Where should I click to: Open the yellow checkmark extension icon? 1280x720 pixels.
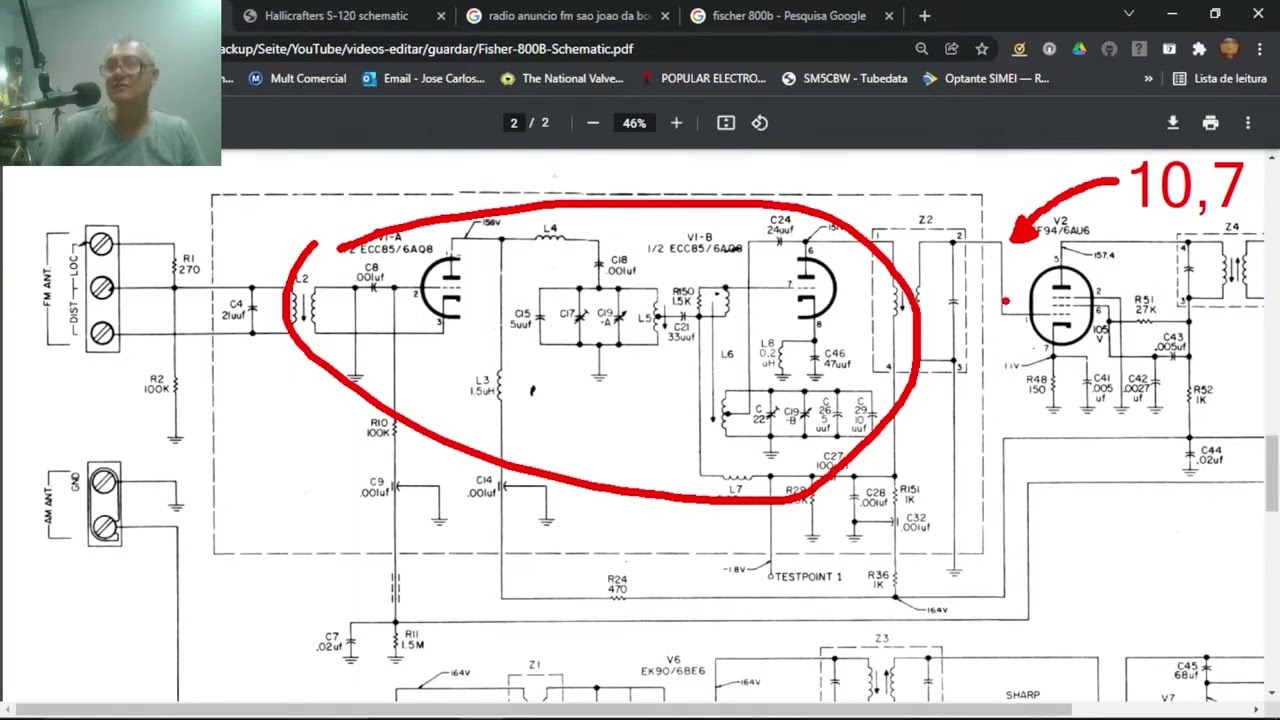click(x=1019, y=49)
